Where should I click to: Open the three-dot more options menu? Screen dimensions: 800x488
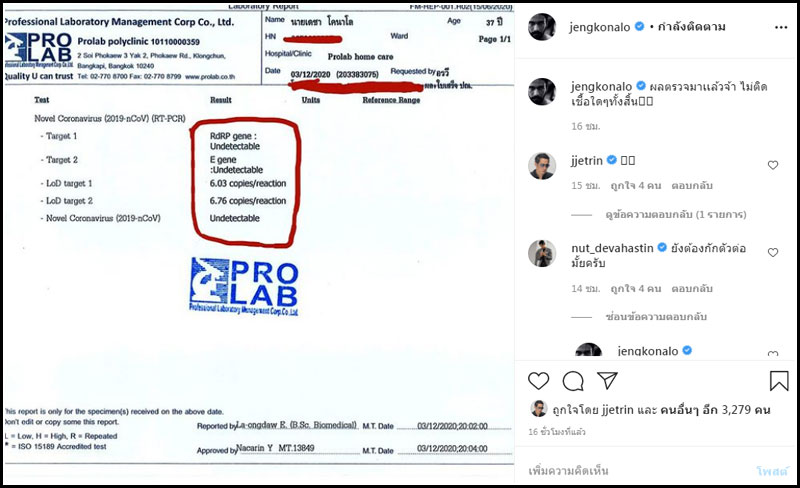point(781,28)
